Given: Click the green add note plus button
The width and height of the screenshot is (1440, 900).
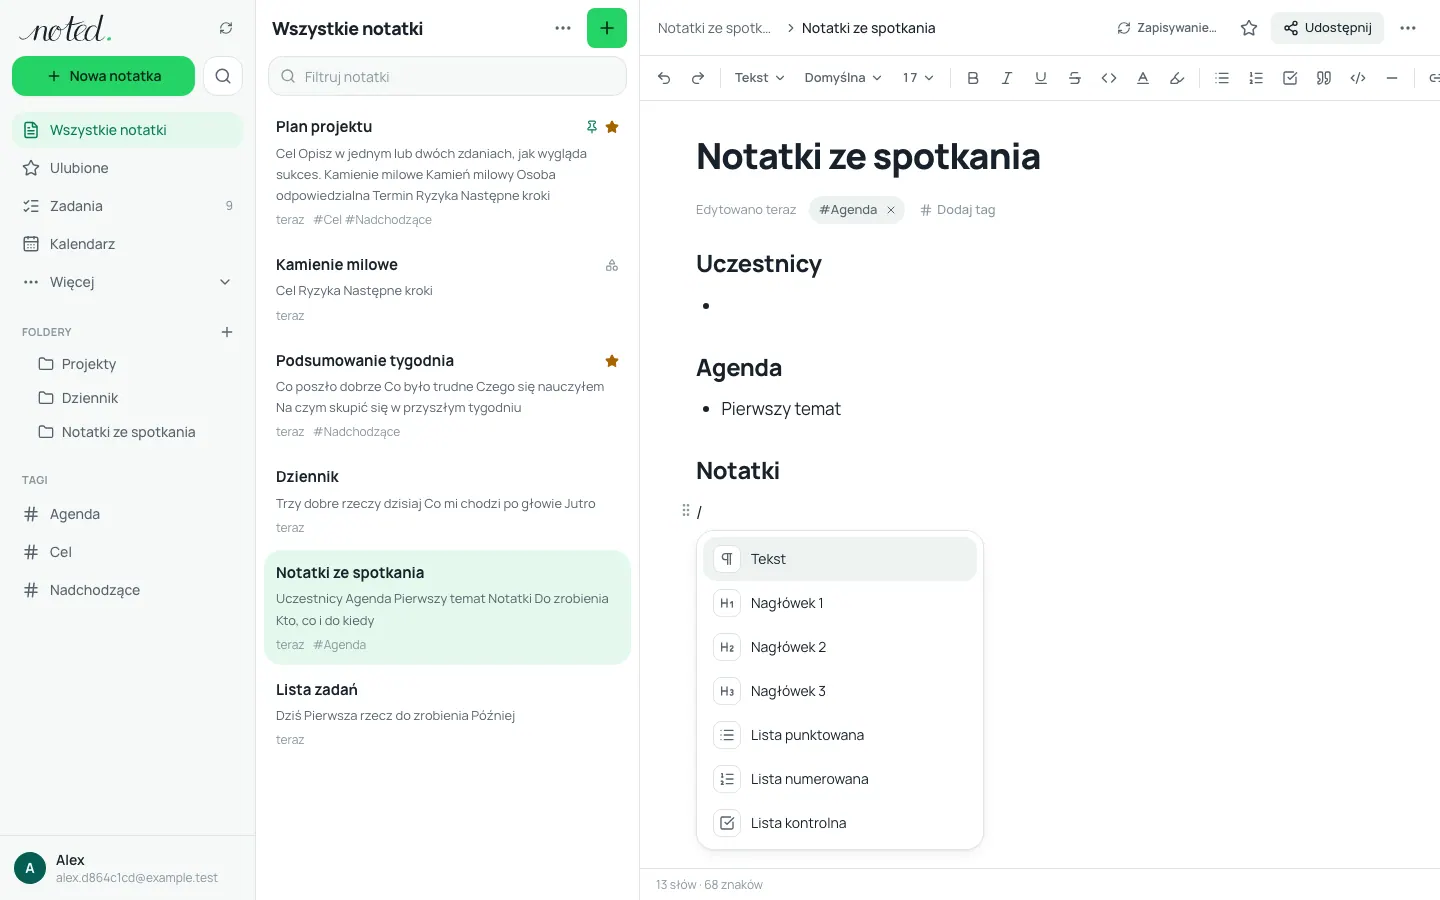Looking at the screenshot, I should click(607, 28).
